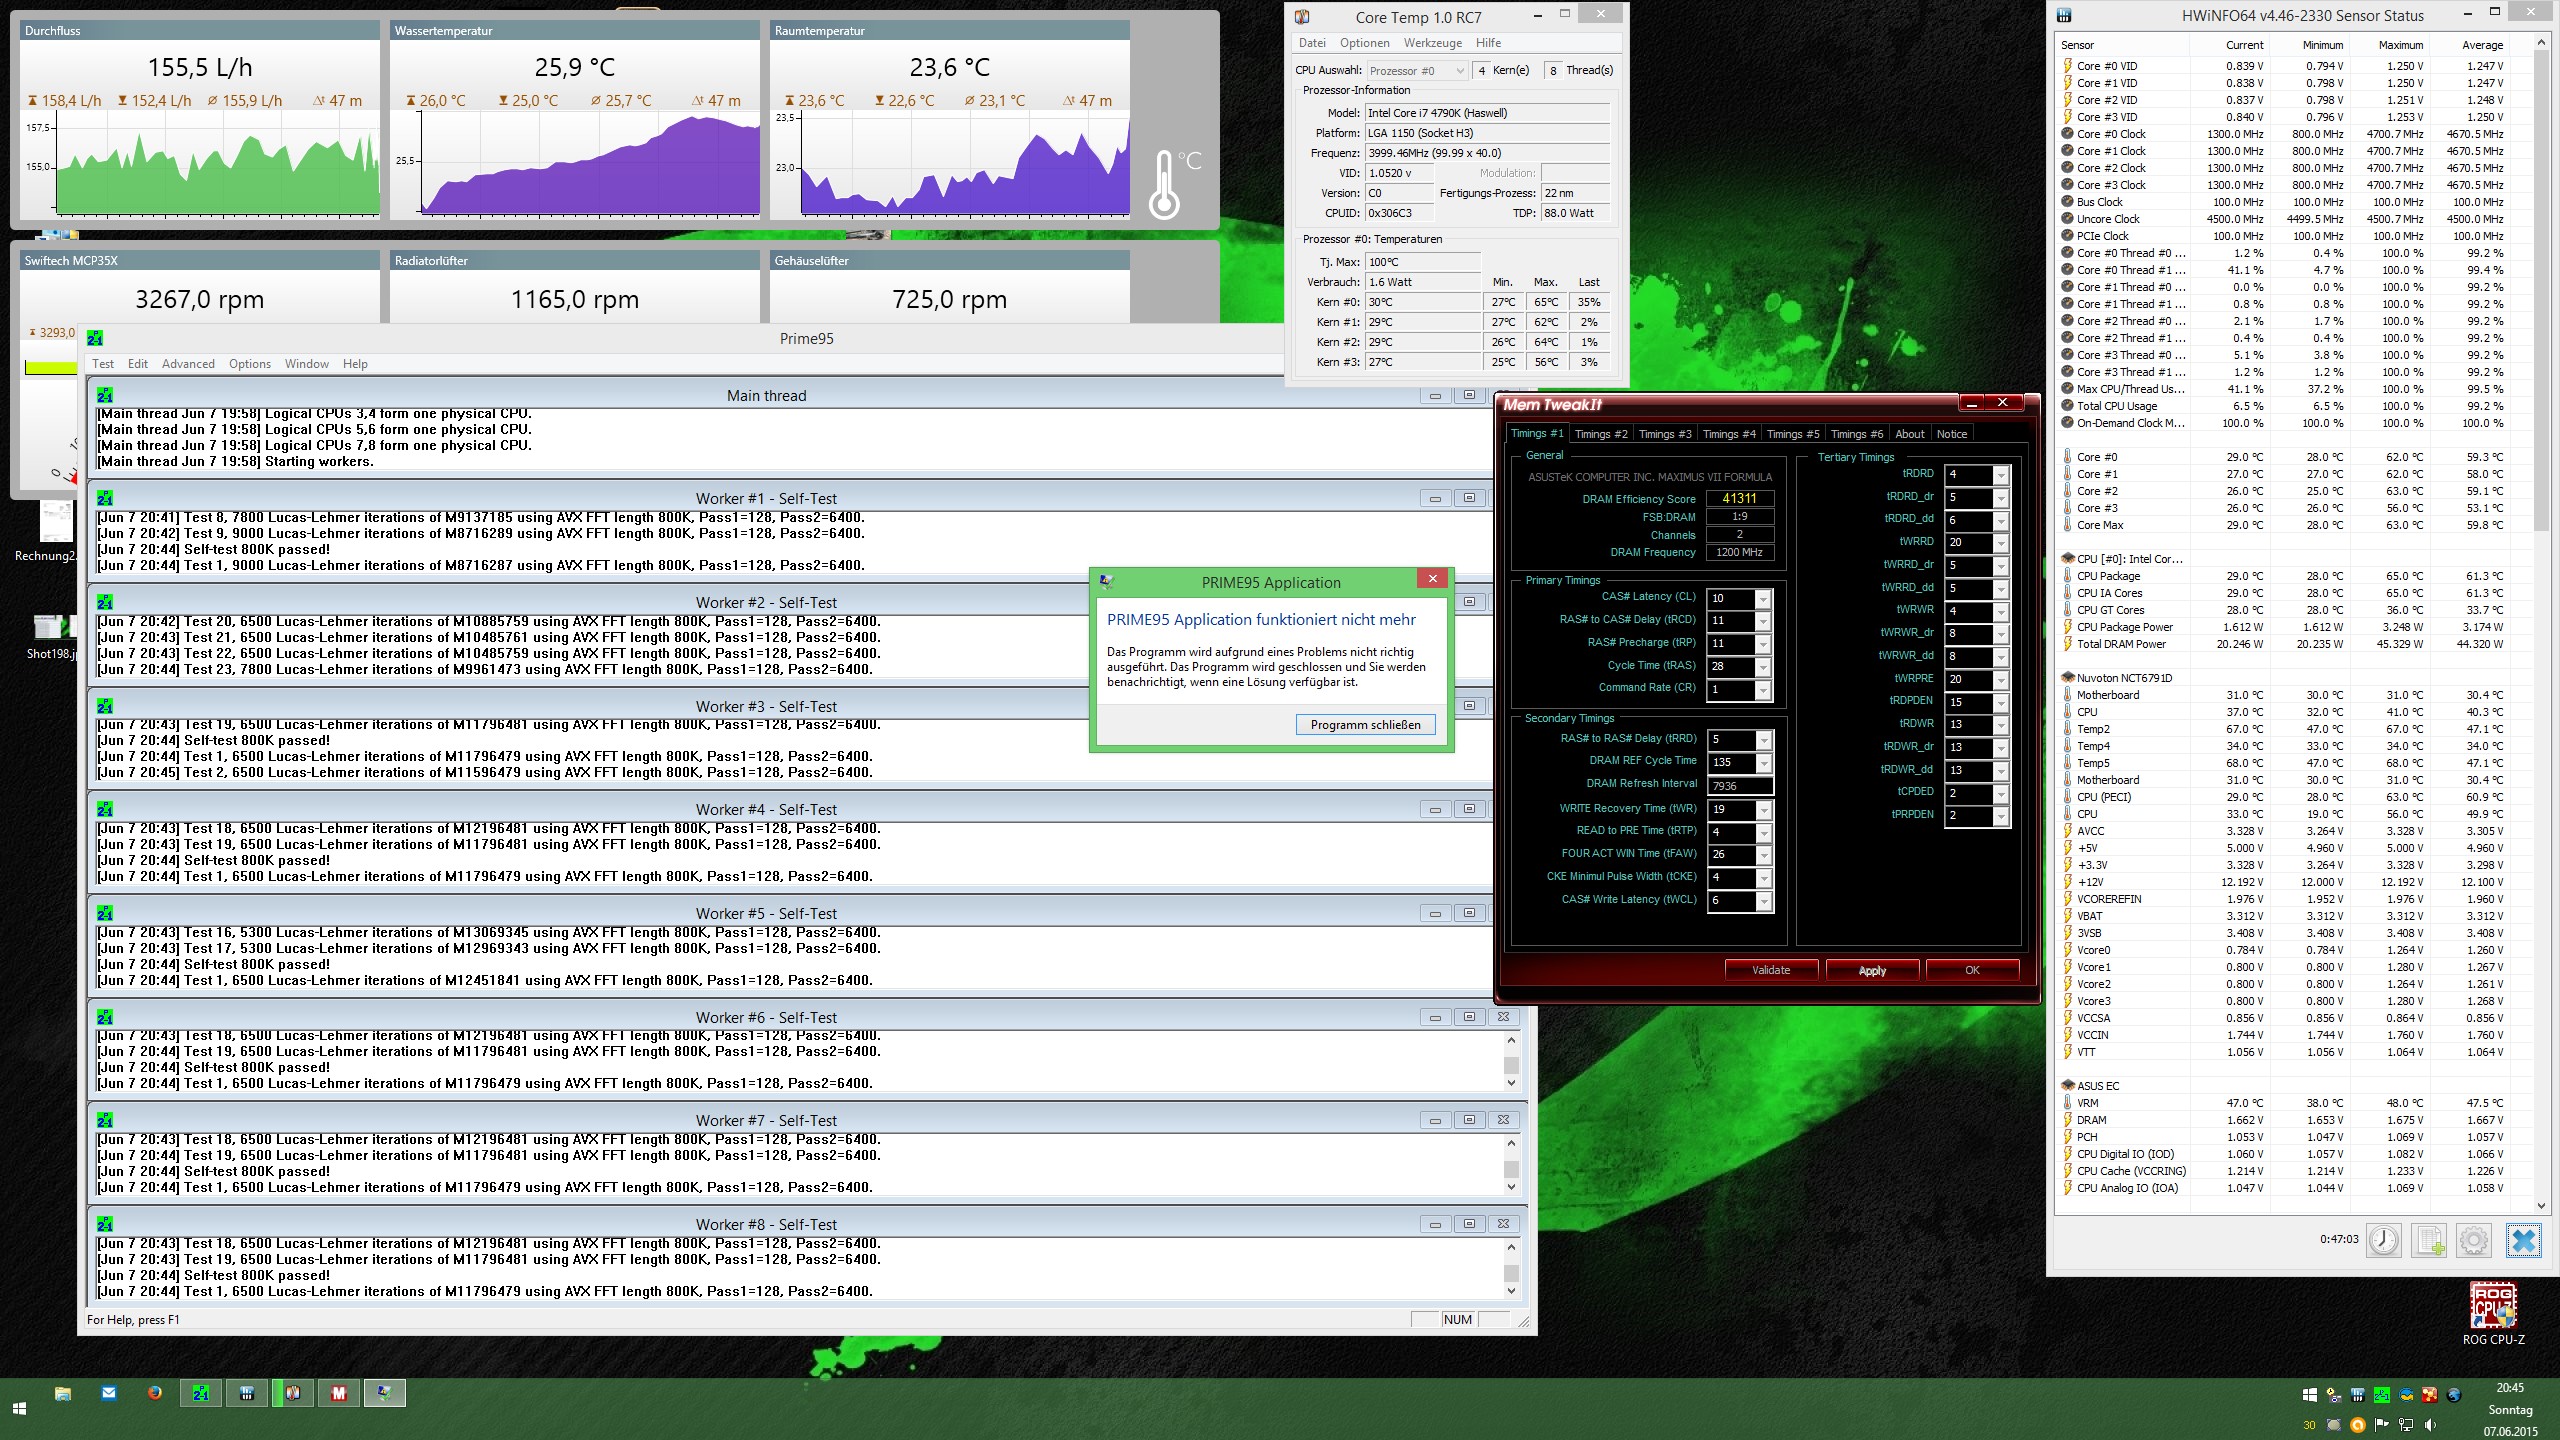Click Worker #8 scrollbar down arrow
The width and height of the screenshot is (2560, 1440).
pyautogui.click(x=1511, y=1291)
